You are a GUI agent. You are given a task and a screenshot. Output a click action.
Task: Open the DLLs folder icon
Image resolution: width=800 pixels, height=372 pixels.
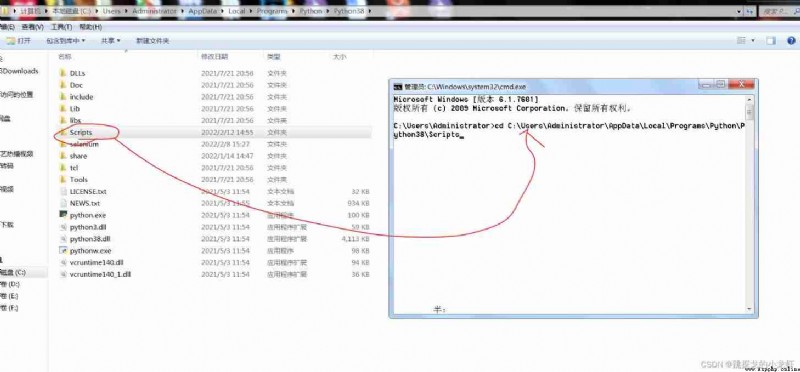click(63, 73)
